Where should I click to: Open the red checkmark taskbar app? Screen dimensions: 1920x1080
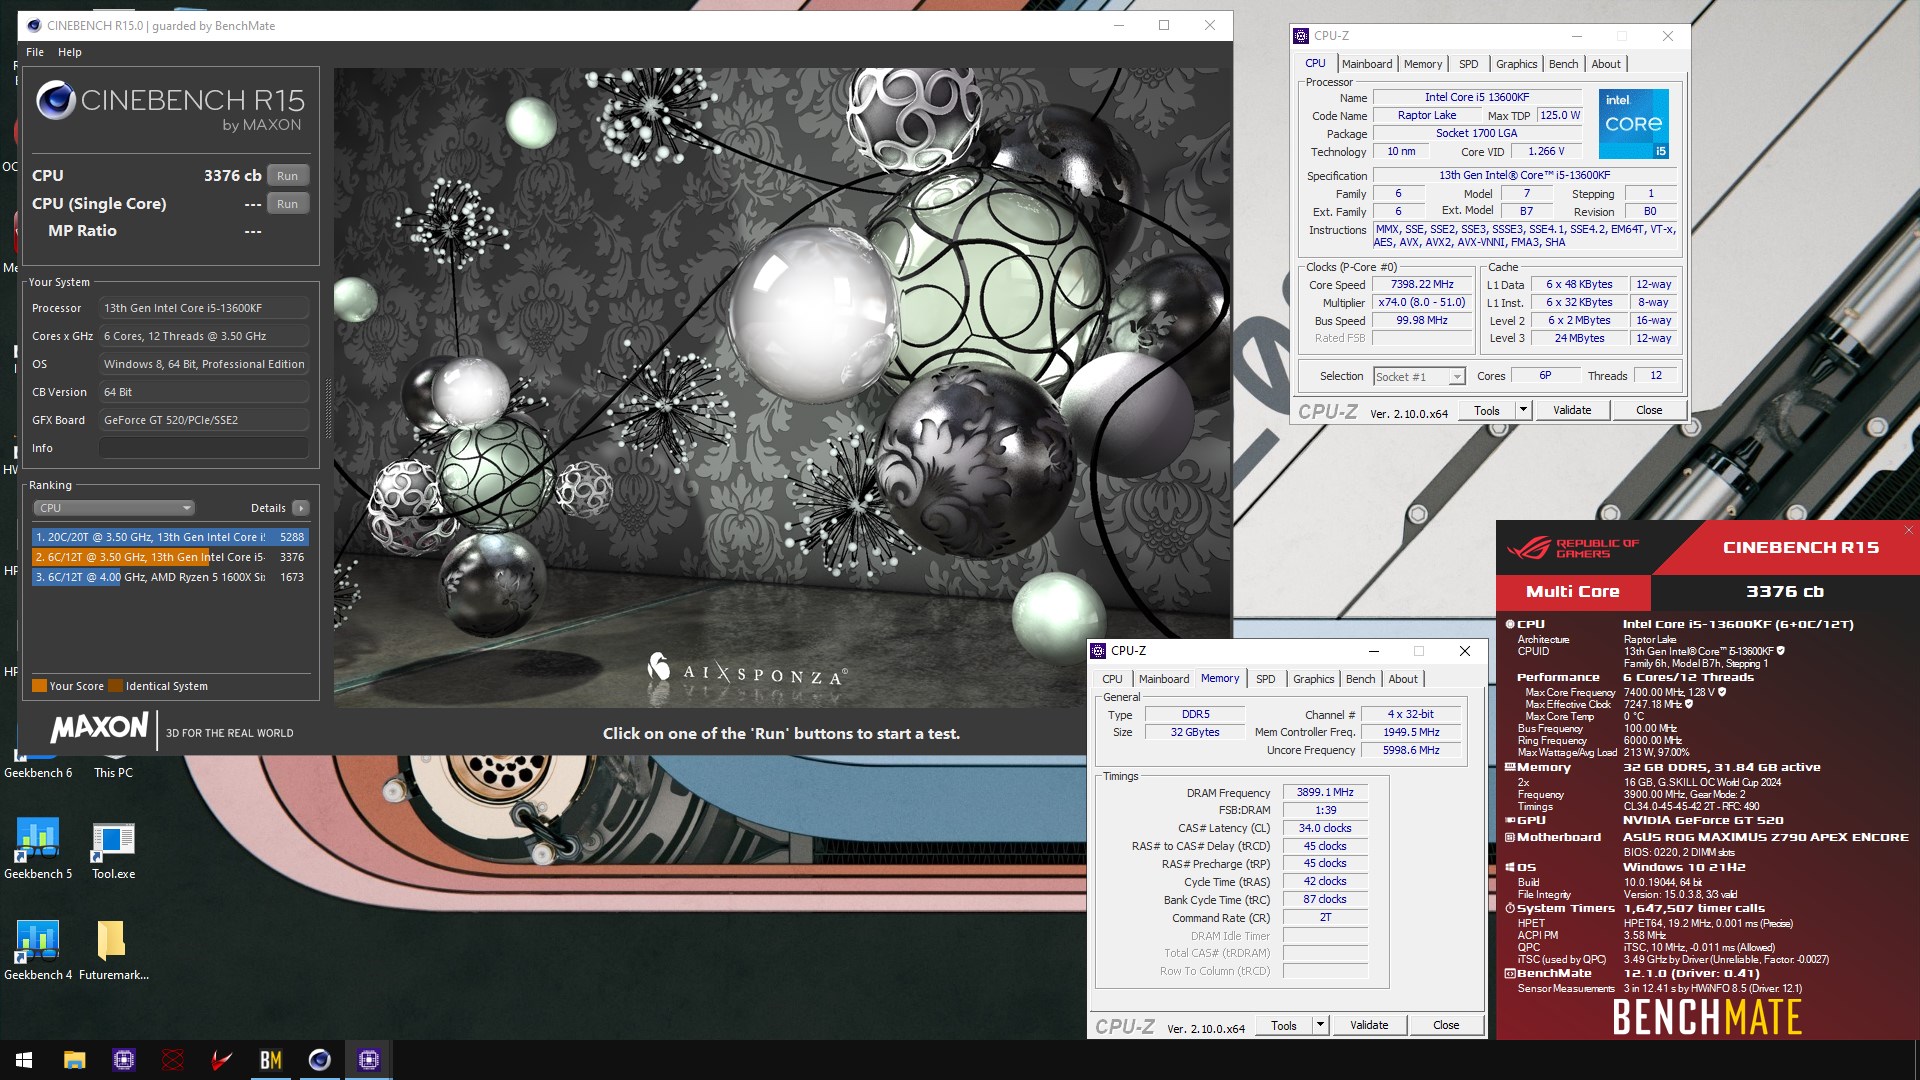pyautogui.click(x=221, y=1060)
